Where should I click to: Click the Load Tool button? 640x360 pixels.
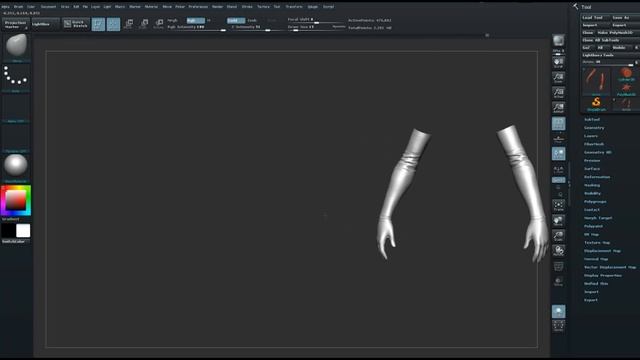click(596, 18)
